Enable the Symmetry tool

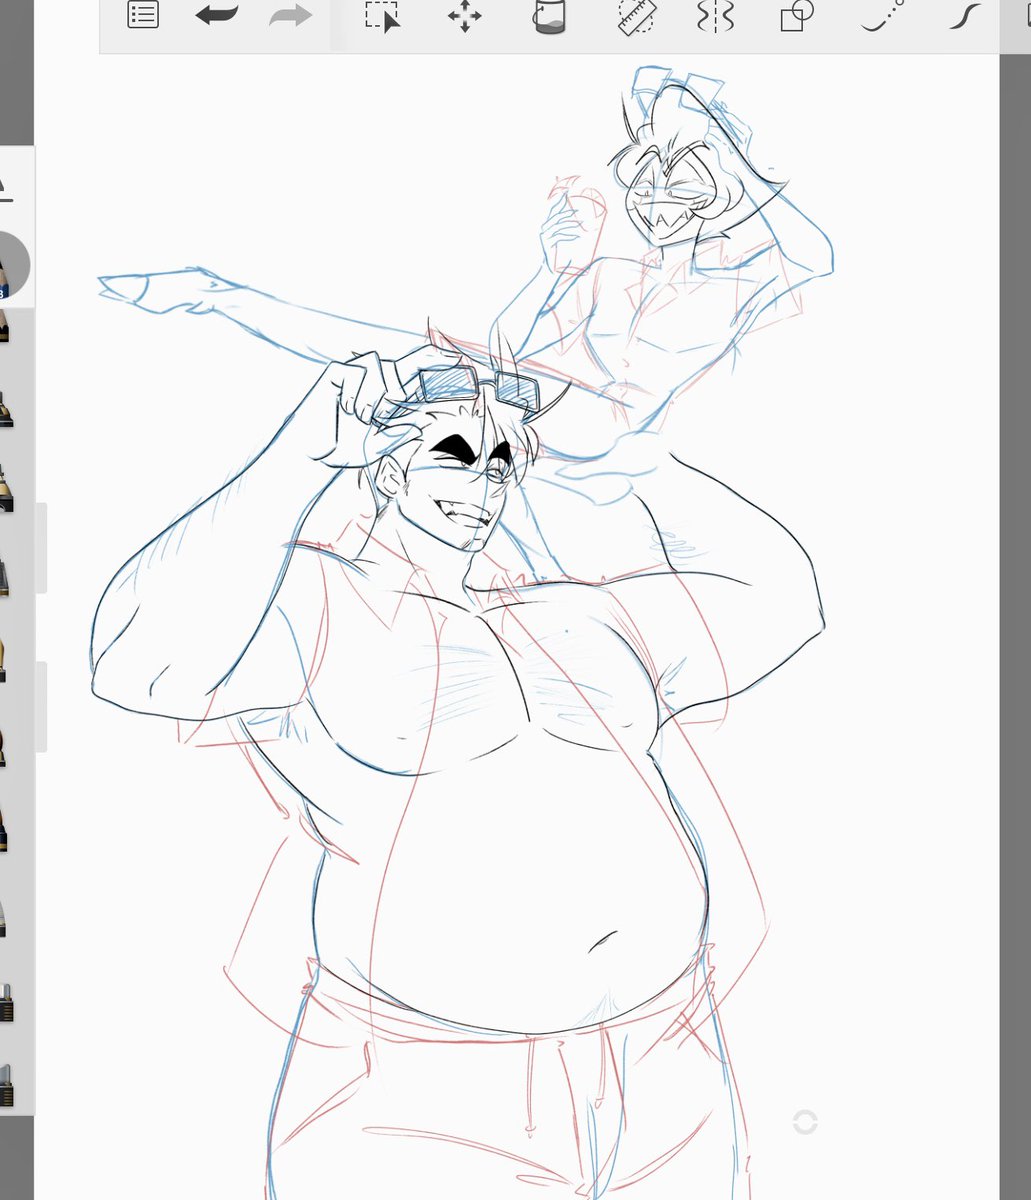pyautogui.click(x=716, y=16)
